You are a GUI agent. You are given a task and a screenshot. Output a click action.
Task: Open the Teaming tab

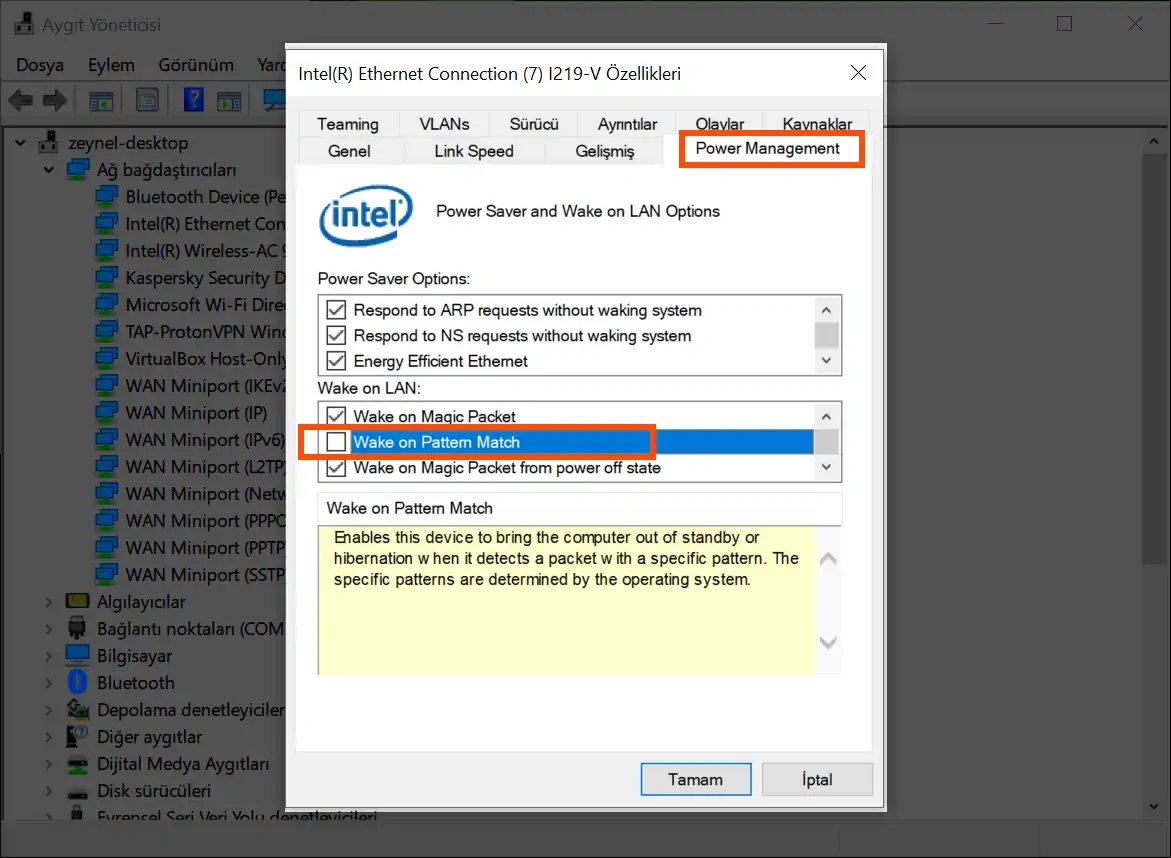click(x=347, y=124)
